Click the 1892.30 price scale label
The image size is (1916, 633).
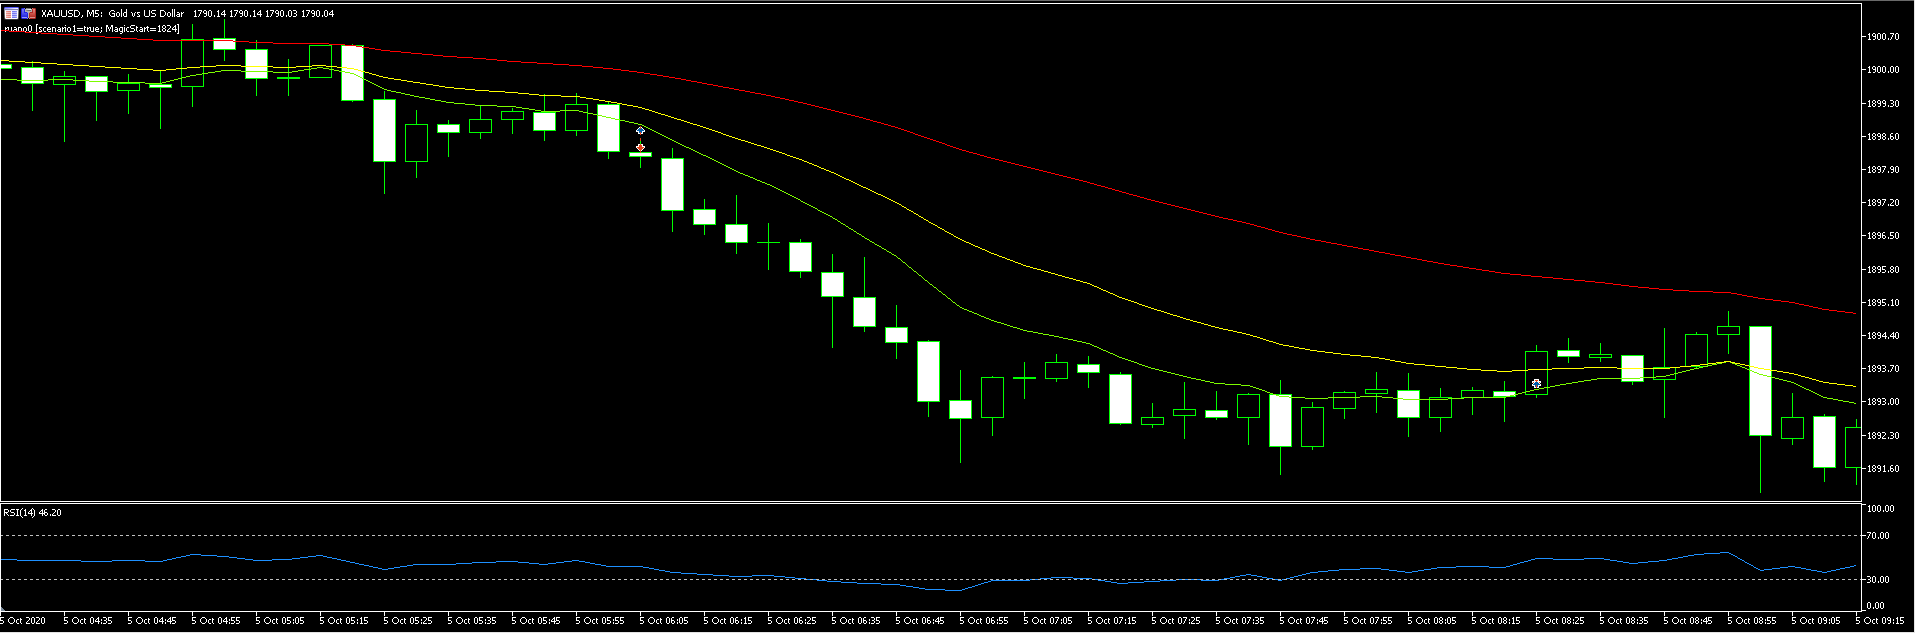pyautogui.click(x=1883, y=436)
